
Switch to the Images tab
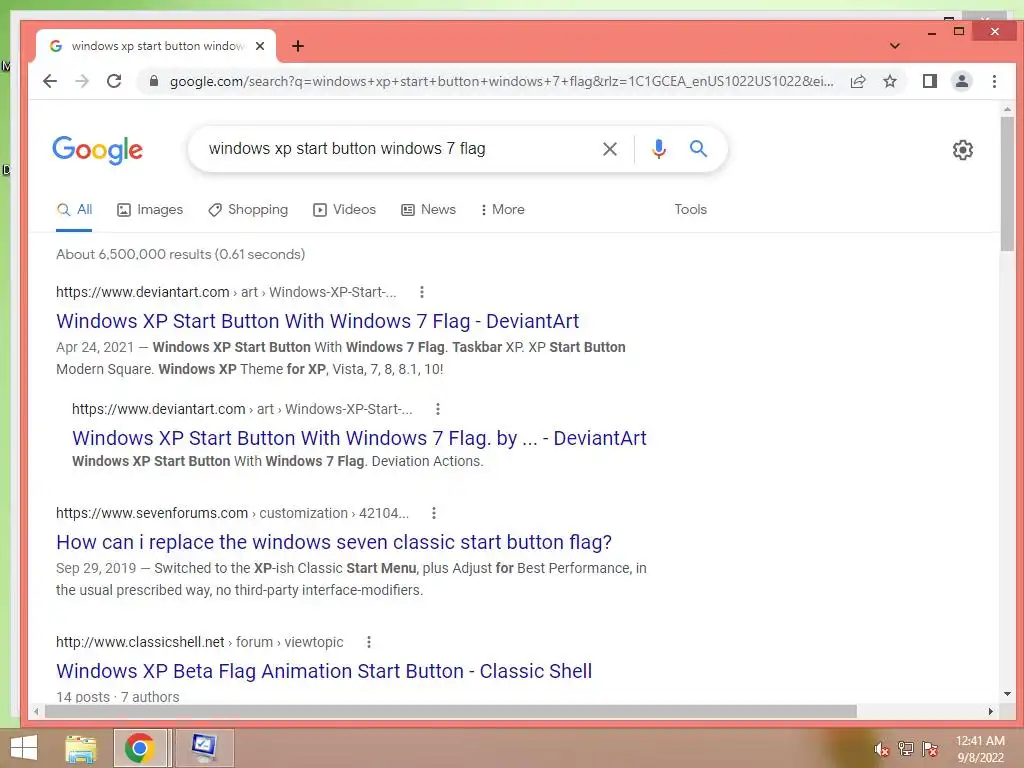pyautogui.click(x=150, y=210)
